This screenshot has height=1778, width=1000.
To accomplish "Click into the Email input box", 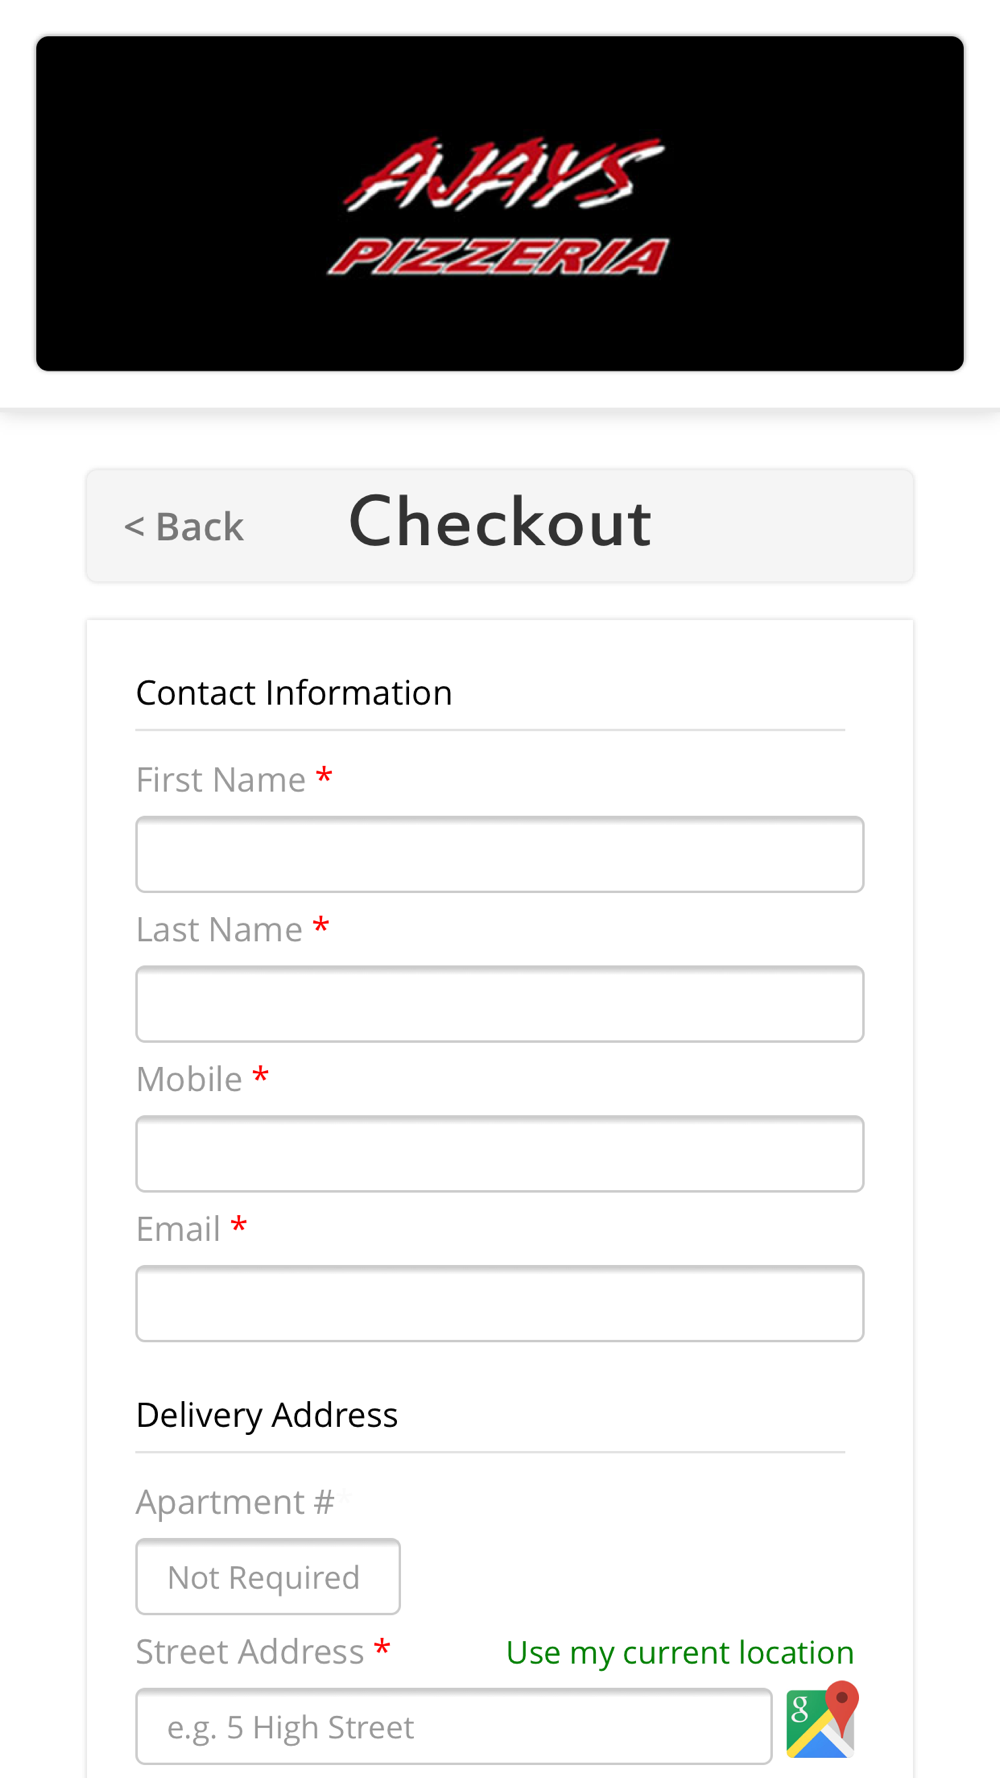I will 500,1304.
